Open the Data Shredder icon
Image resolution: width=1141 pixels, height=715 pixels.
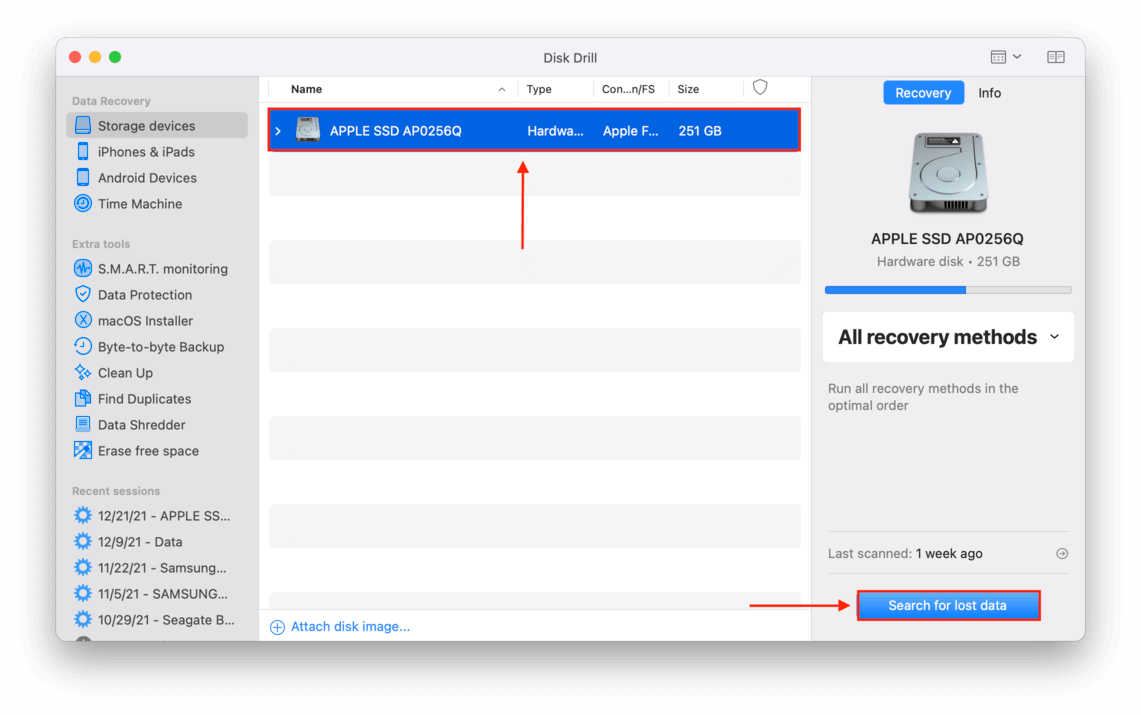83,424
